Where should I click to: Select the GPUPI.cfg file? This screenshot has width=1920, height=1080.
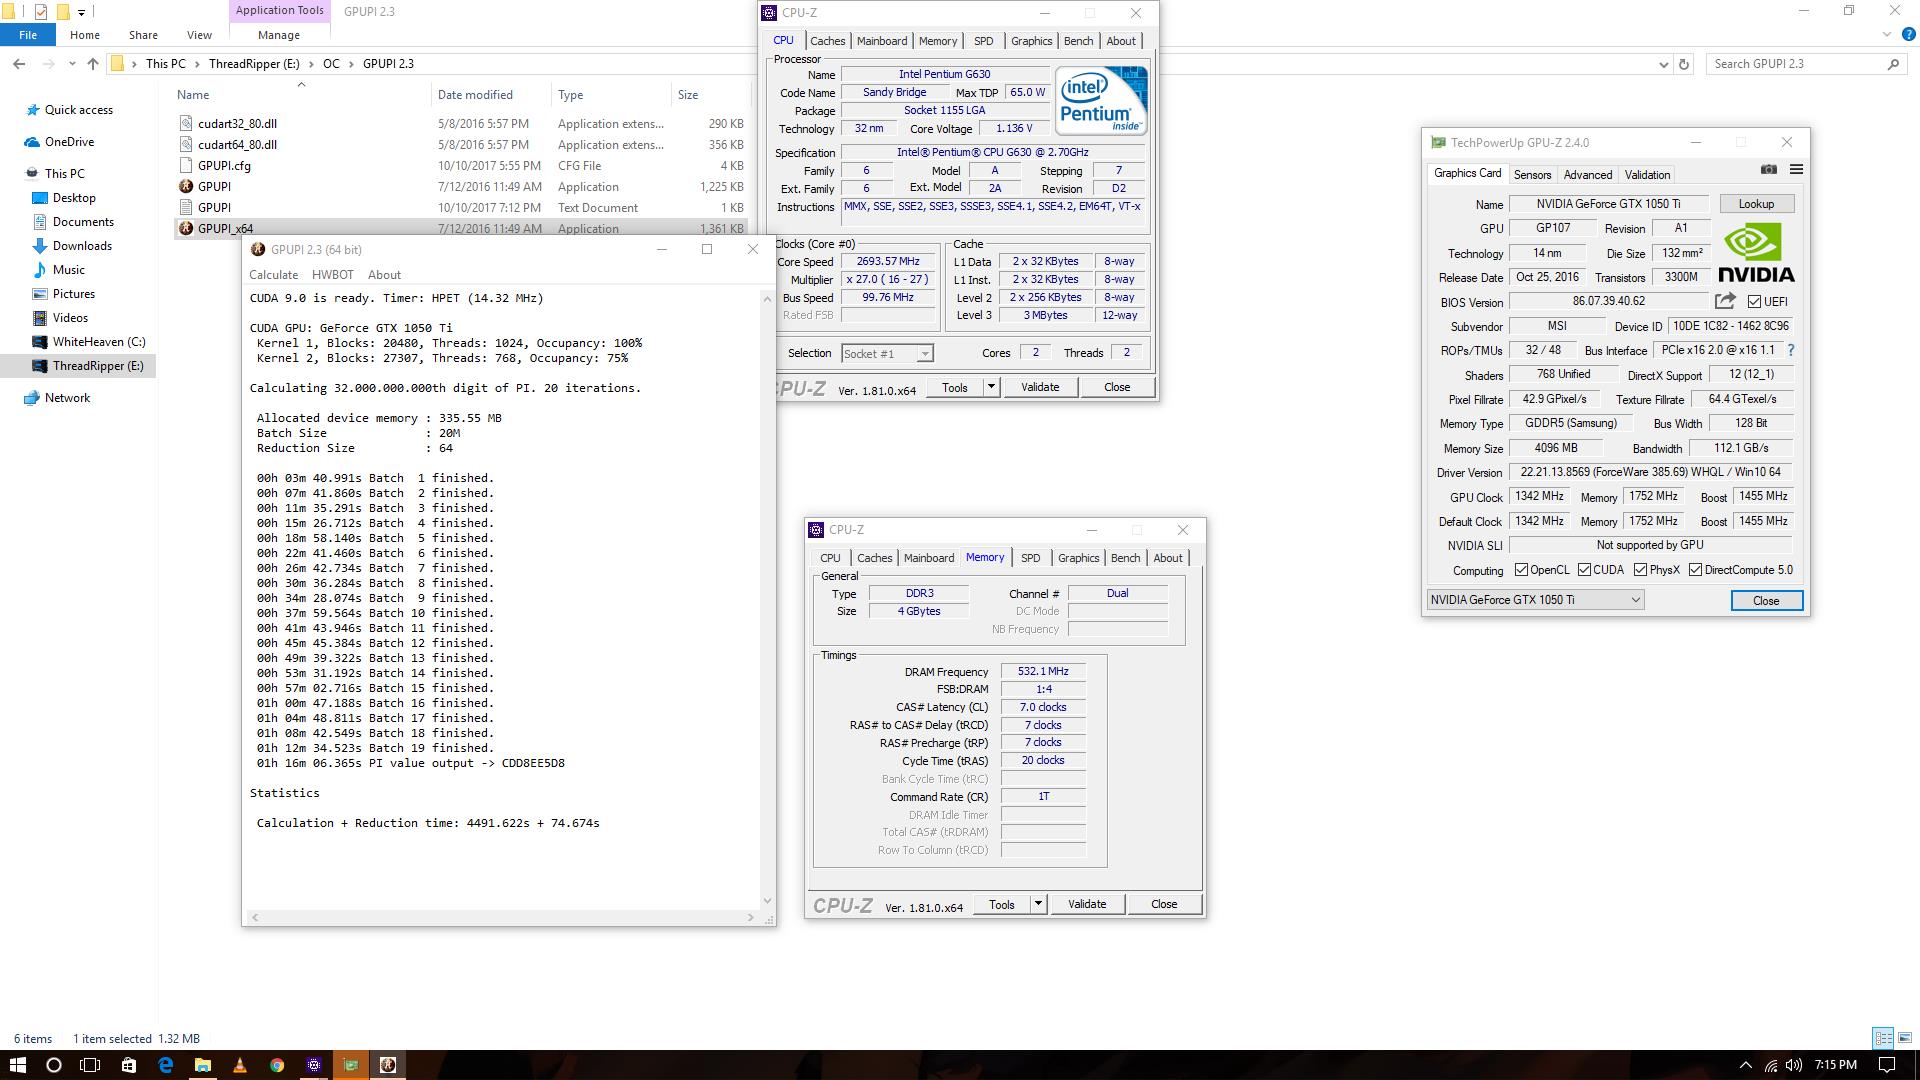(x=224, y=166)
